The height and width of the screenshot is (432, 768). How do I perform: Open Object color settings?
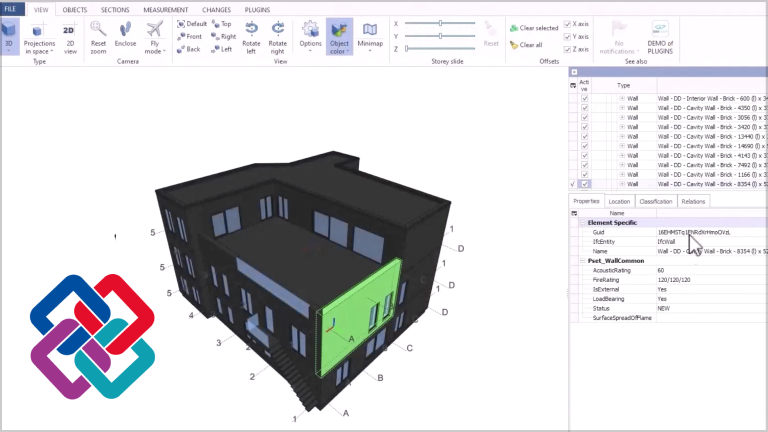pyautogui.click(x=339, y=38)
